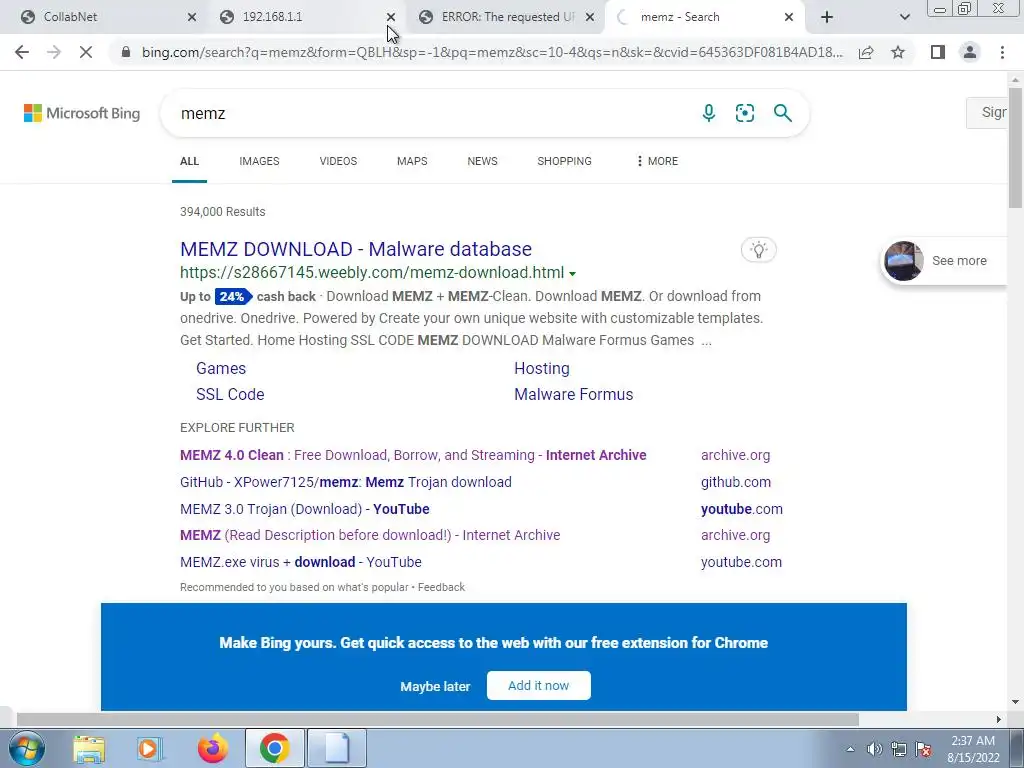The width and height of the screenshot is (1024, 768).
Task: Expand the MORE search categories
Action: [x=657, y=161]
